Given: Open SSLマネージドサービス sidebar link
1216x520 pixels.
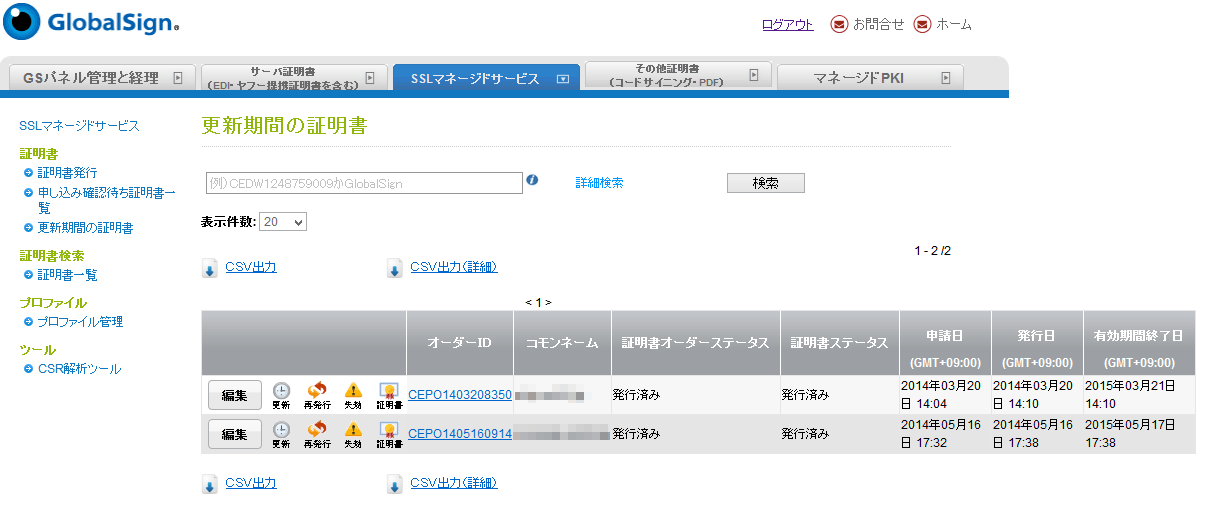Looking at the screenshot, I should point(80,126).
